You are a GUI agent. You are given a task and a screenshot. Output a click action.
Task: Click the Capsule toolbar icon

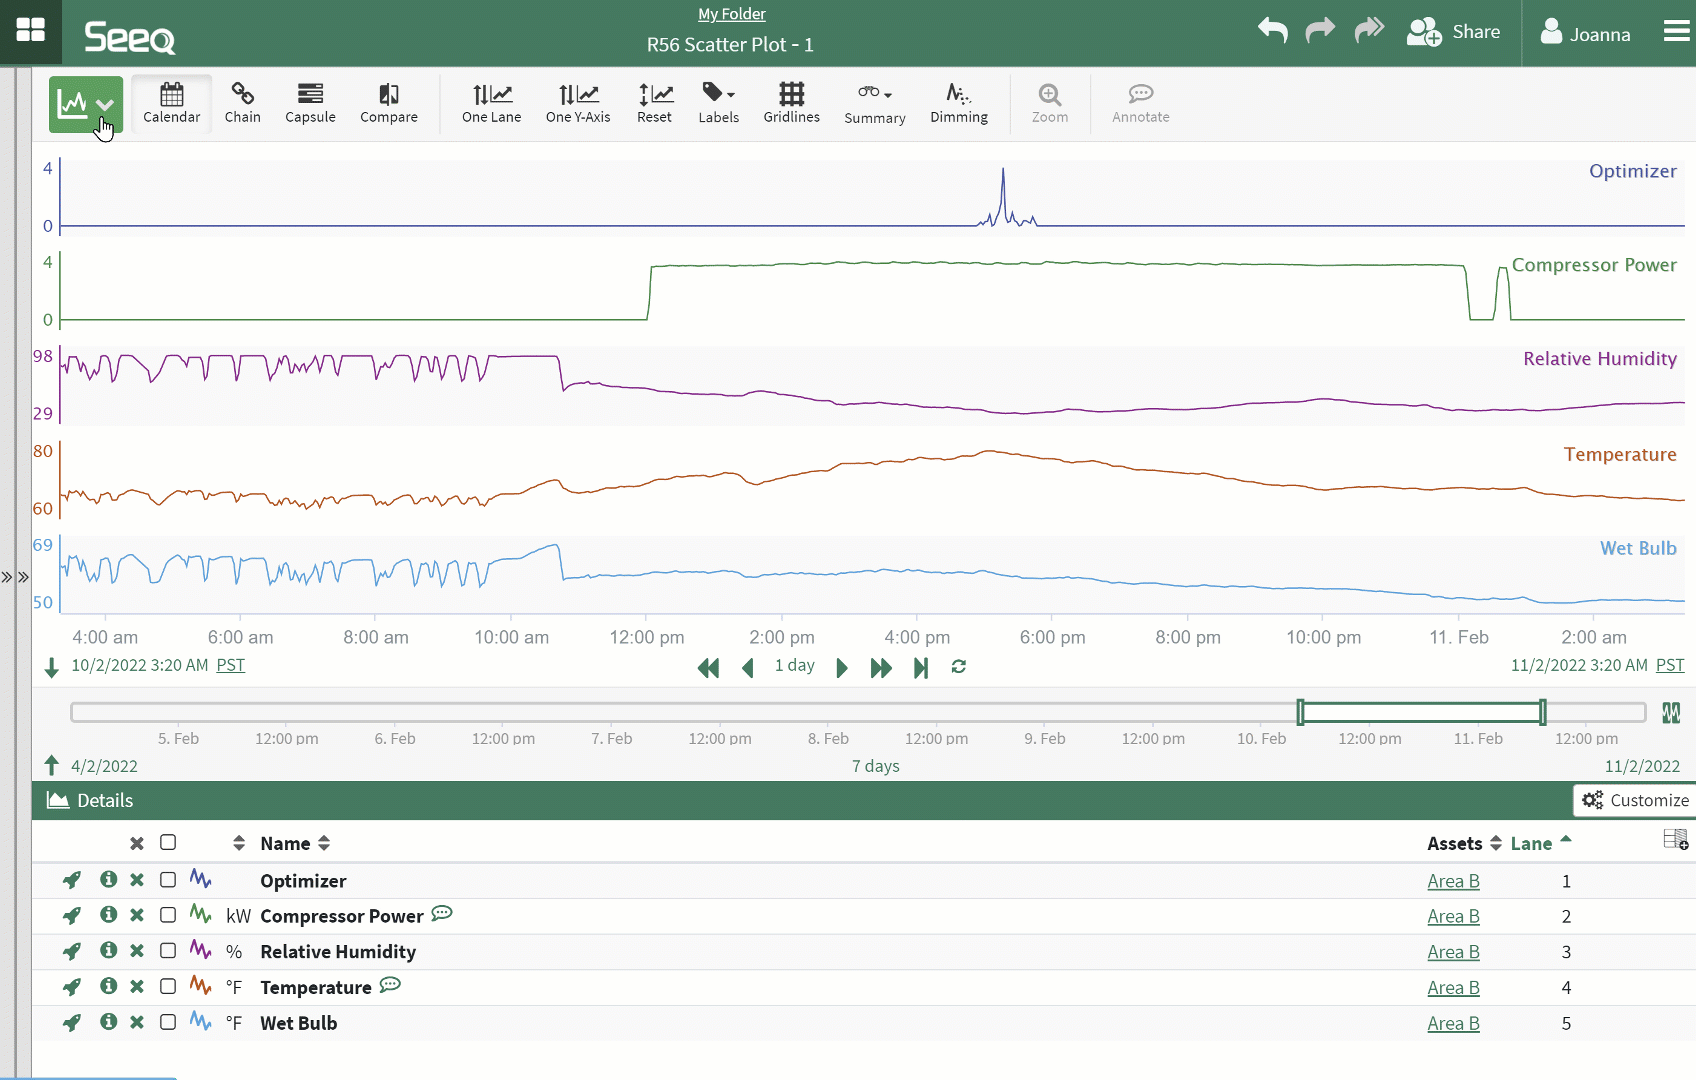coord(310,103)
